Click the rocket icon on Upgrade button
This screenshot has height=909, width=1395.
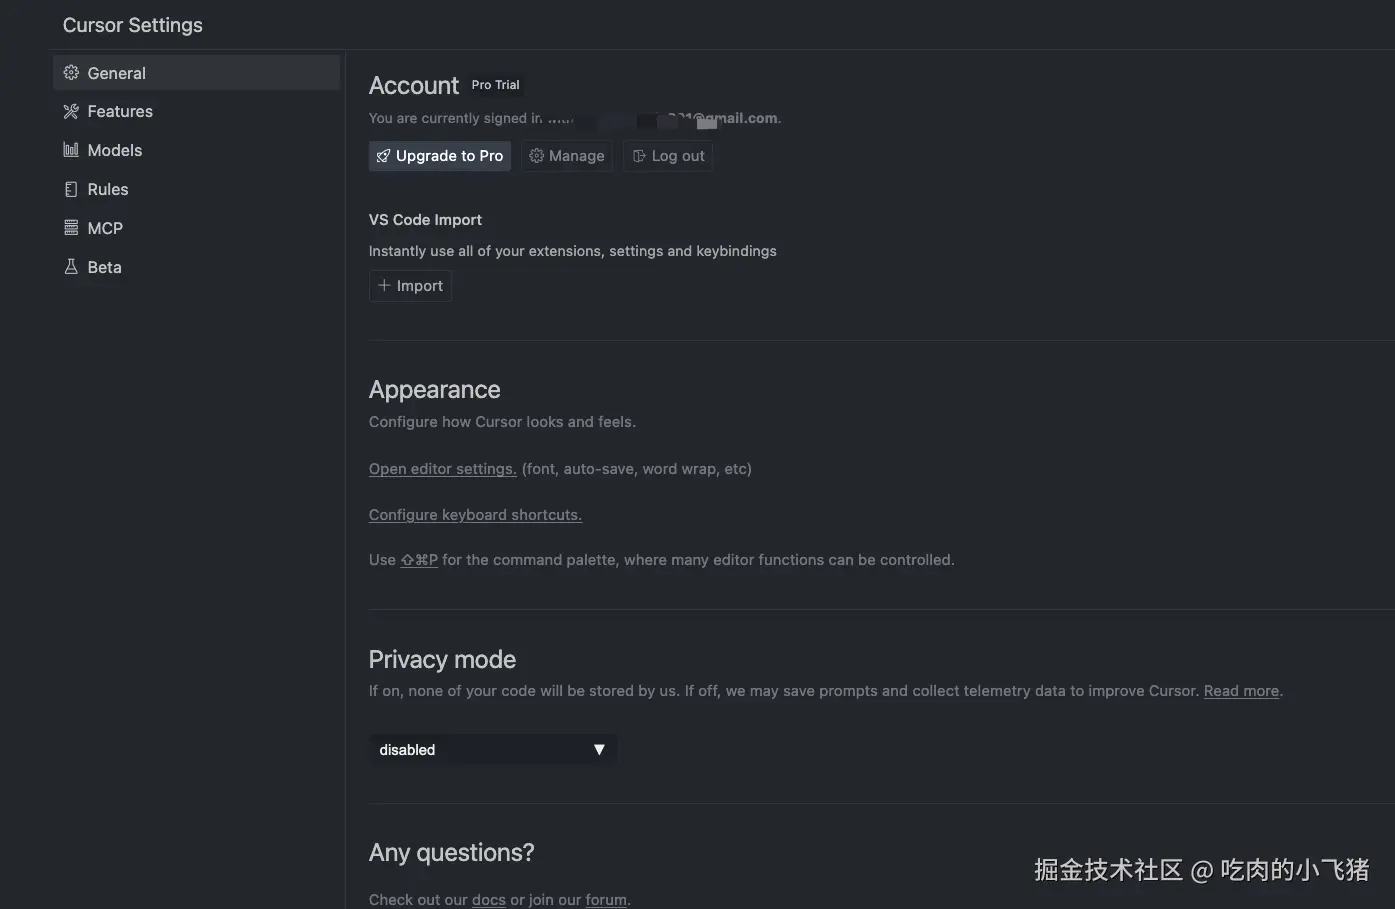[x=383, y=156]
